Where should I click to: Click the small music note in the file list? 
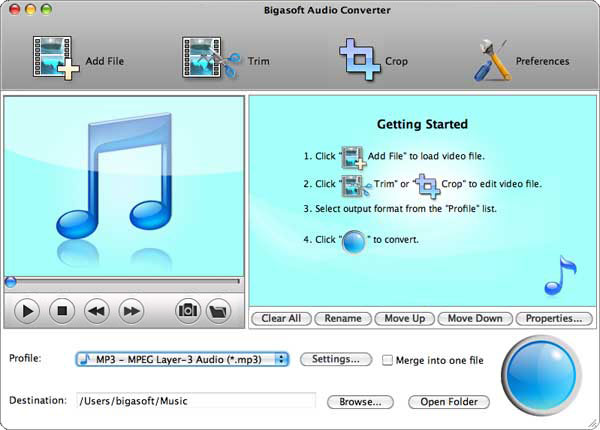(560, 275)
